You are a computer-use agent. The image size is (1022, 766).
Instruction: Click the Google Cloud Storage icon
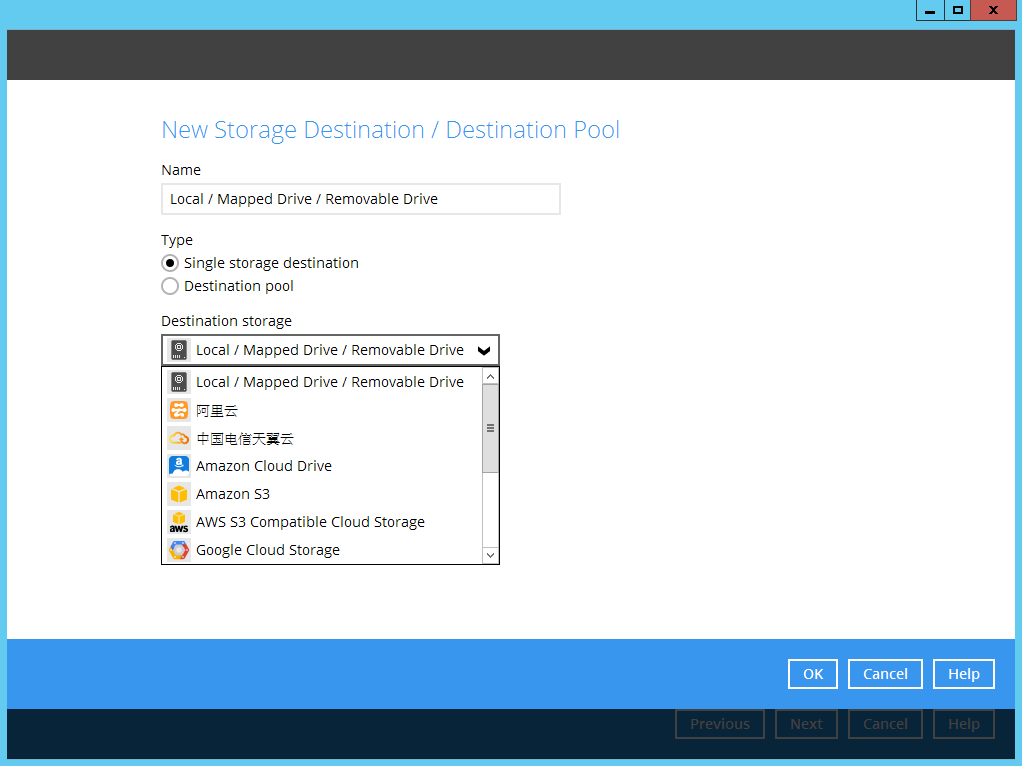(179, 550)
